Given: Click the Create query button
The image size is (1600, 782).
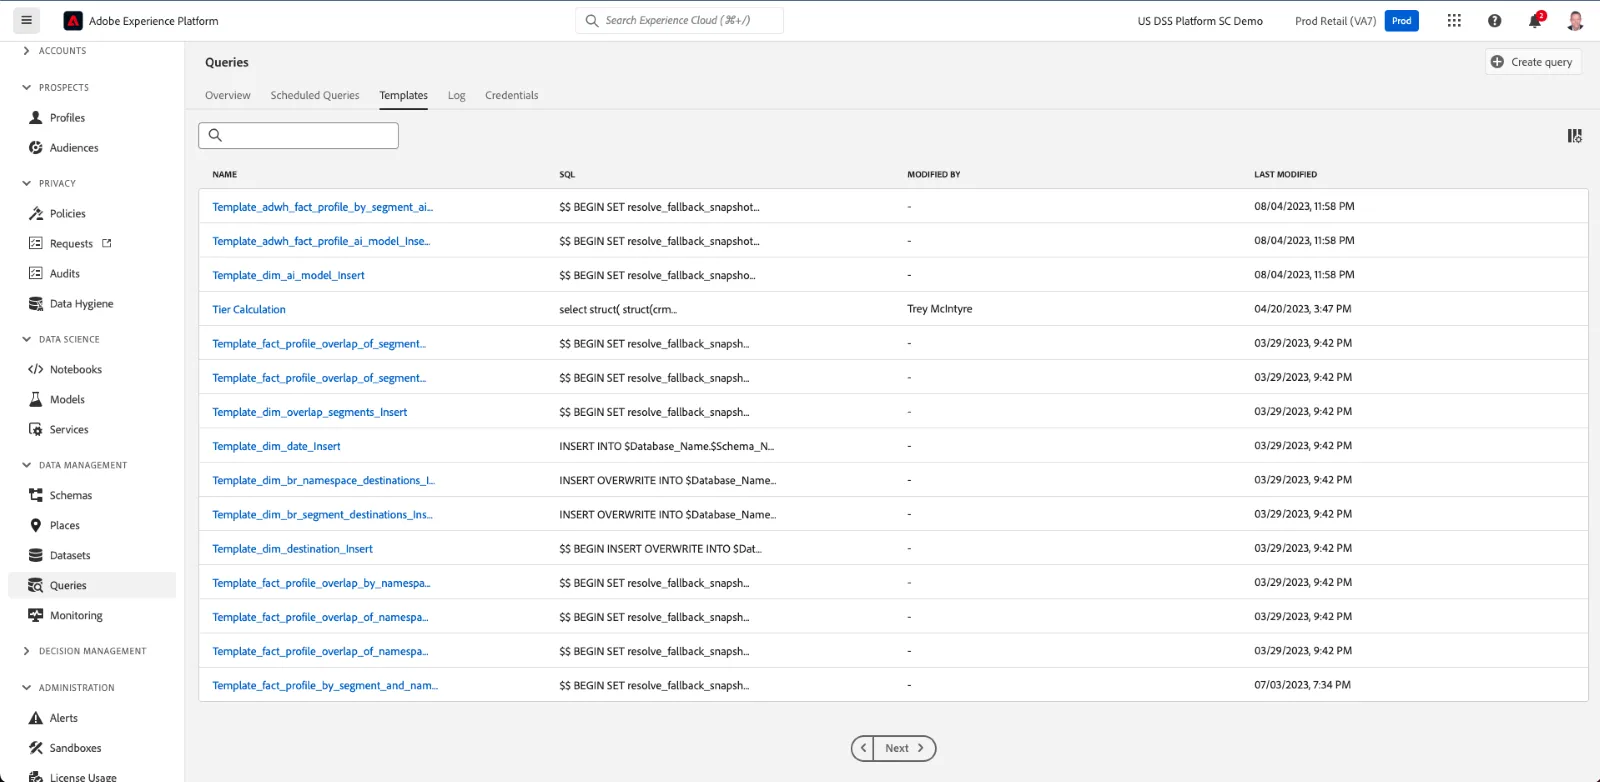Looking at the screenshot, I should [x=1533, y=62].
